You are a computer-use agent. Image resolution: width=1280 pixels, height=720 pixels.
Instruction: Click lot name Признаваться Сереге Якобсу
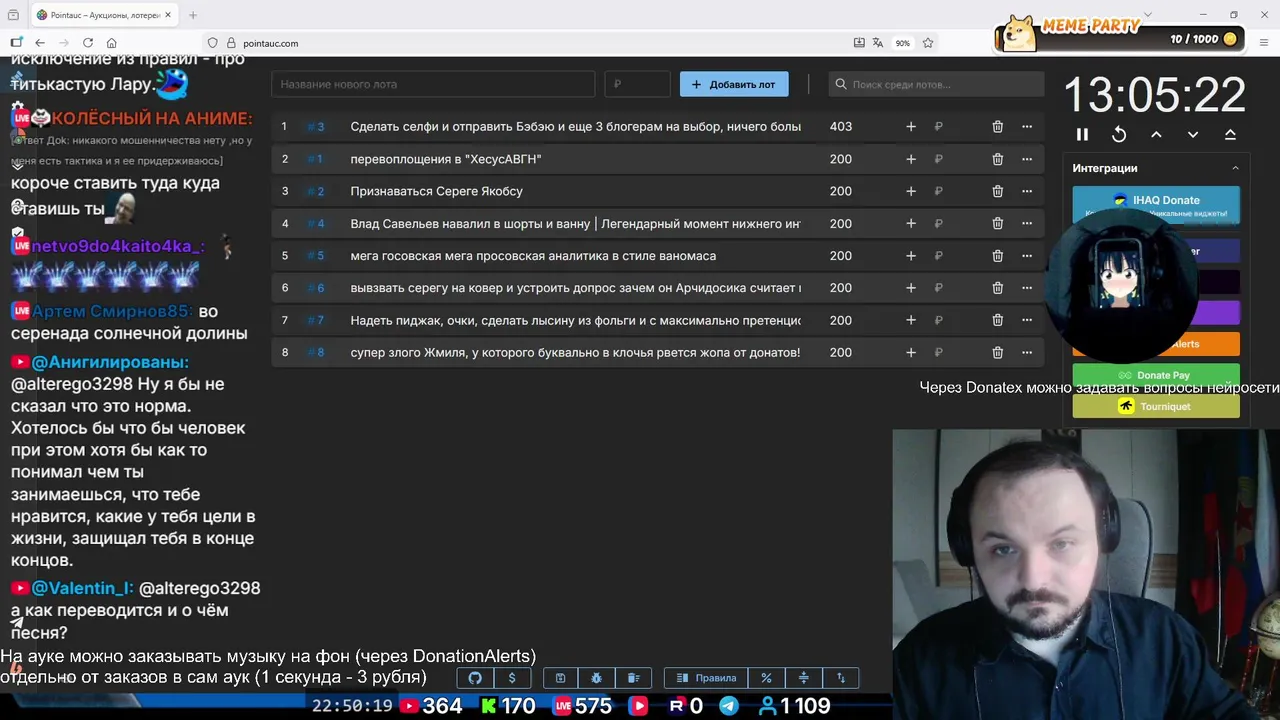[x=437, y=191]
